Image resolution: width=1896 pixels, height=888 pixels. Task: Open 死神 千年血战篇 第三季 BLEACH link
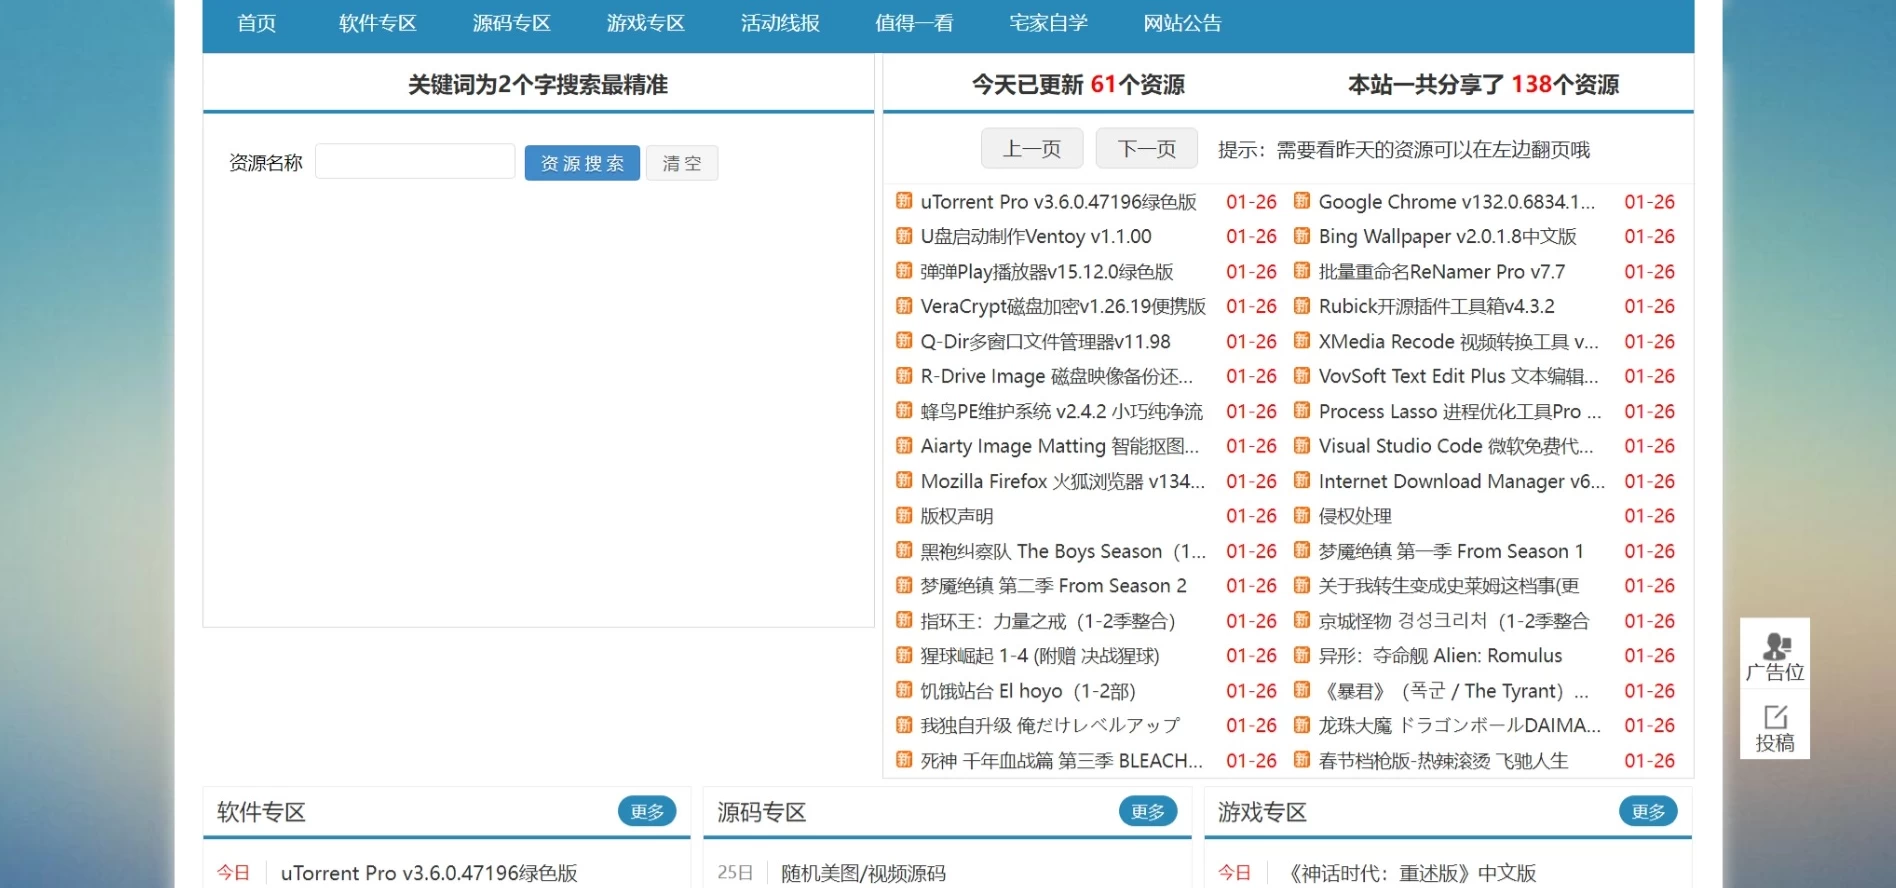1061,761
